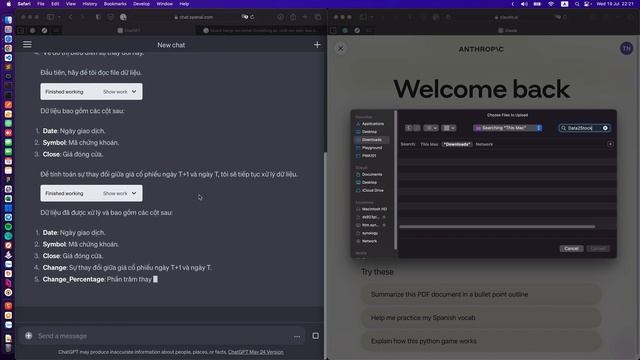
Task: Open the view options dropdown in file dialog
Action: pos(431,128)
